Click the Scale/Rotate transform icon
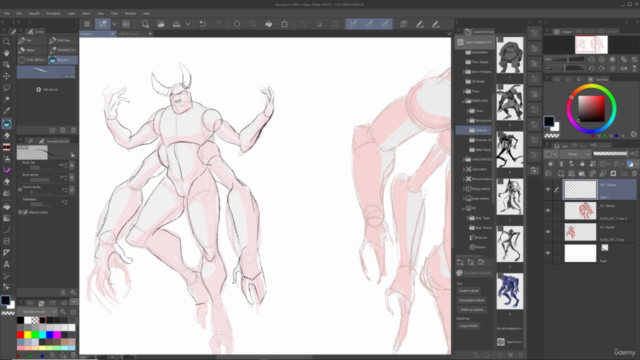 pyautogui.click(x=284, y=24)
